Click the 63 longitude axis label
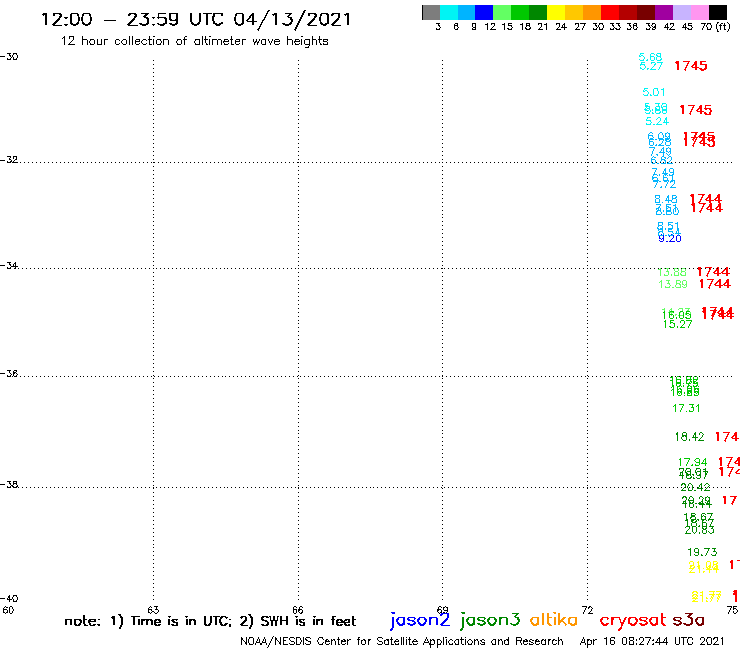Screen dimensions: 740x650 pos(153,610)
